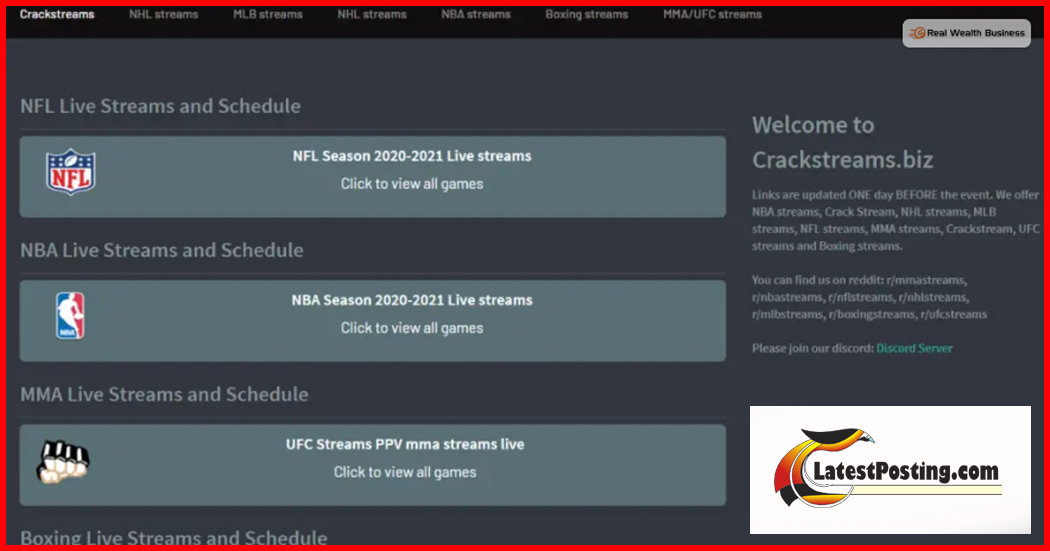Click the NFL shield logo
The width and height of the screenshot is (1050, 551).
tap(70, 172)
